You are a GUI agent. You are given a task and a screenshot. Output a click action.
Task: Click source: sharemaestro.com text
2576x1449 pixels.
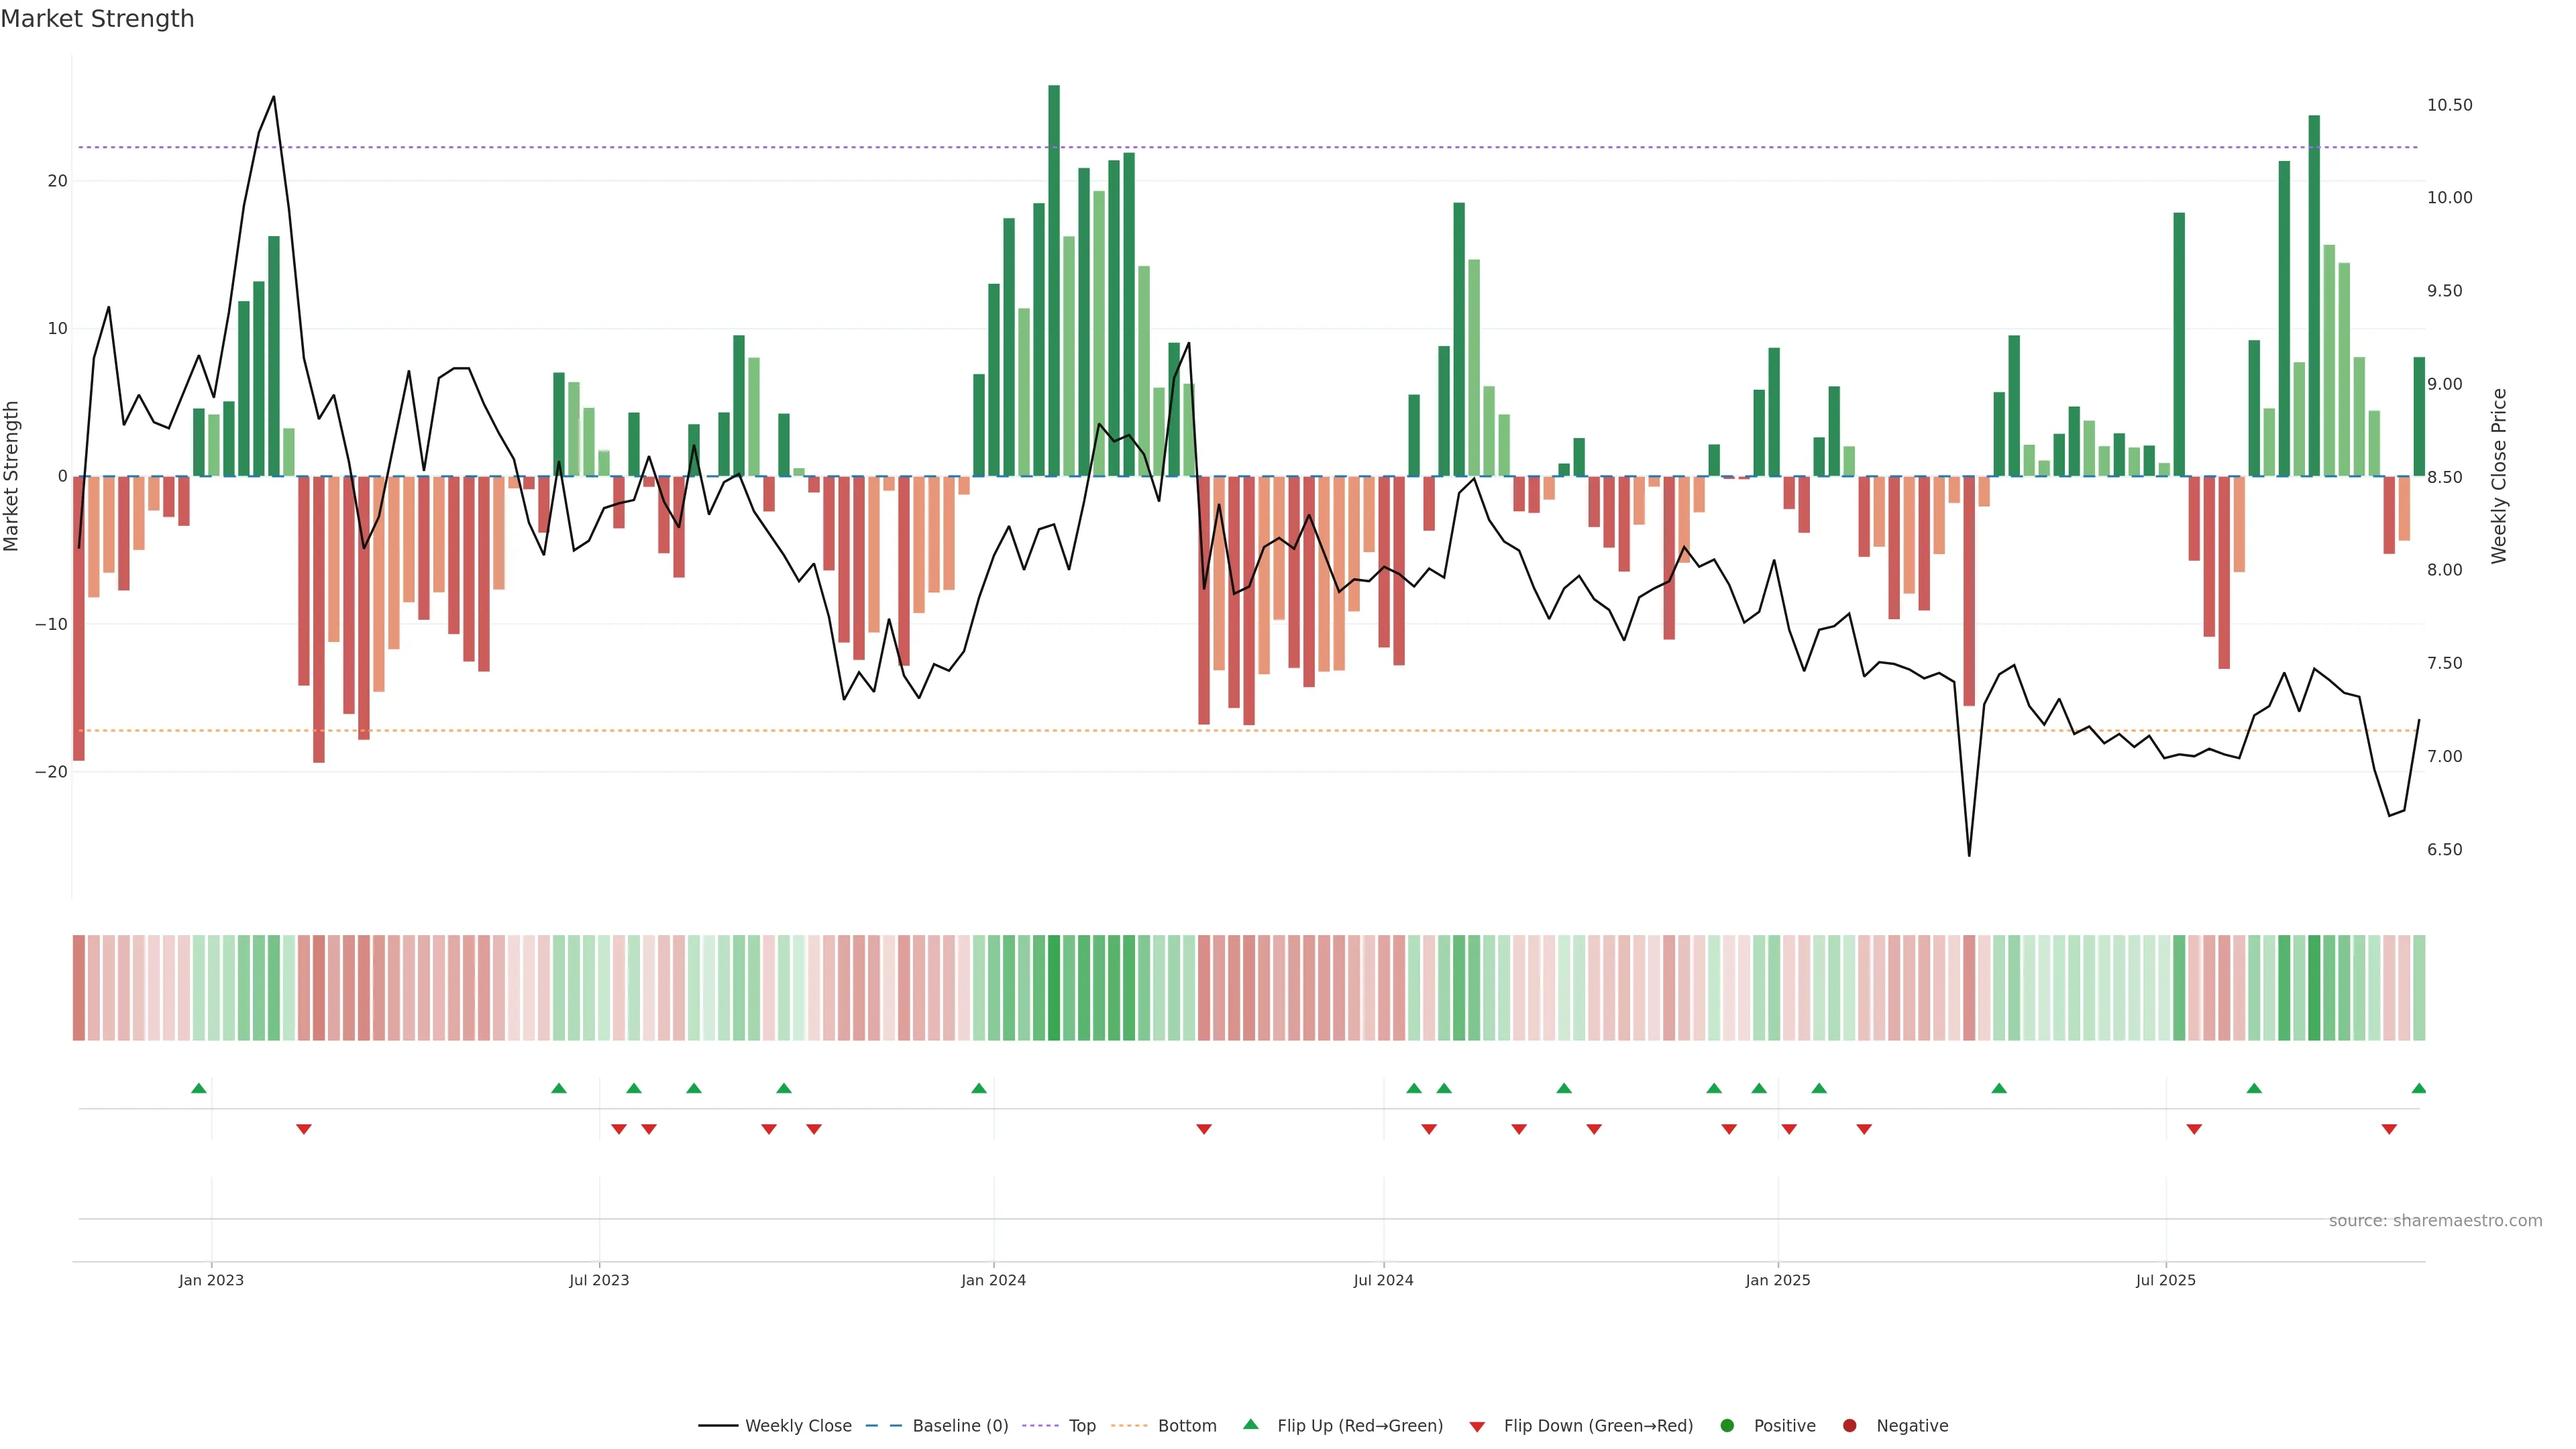coord(2435,1221)
